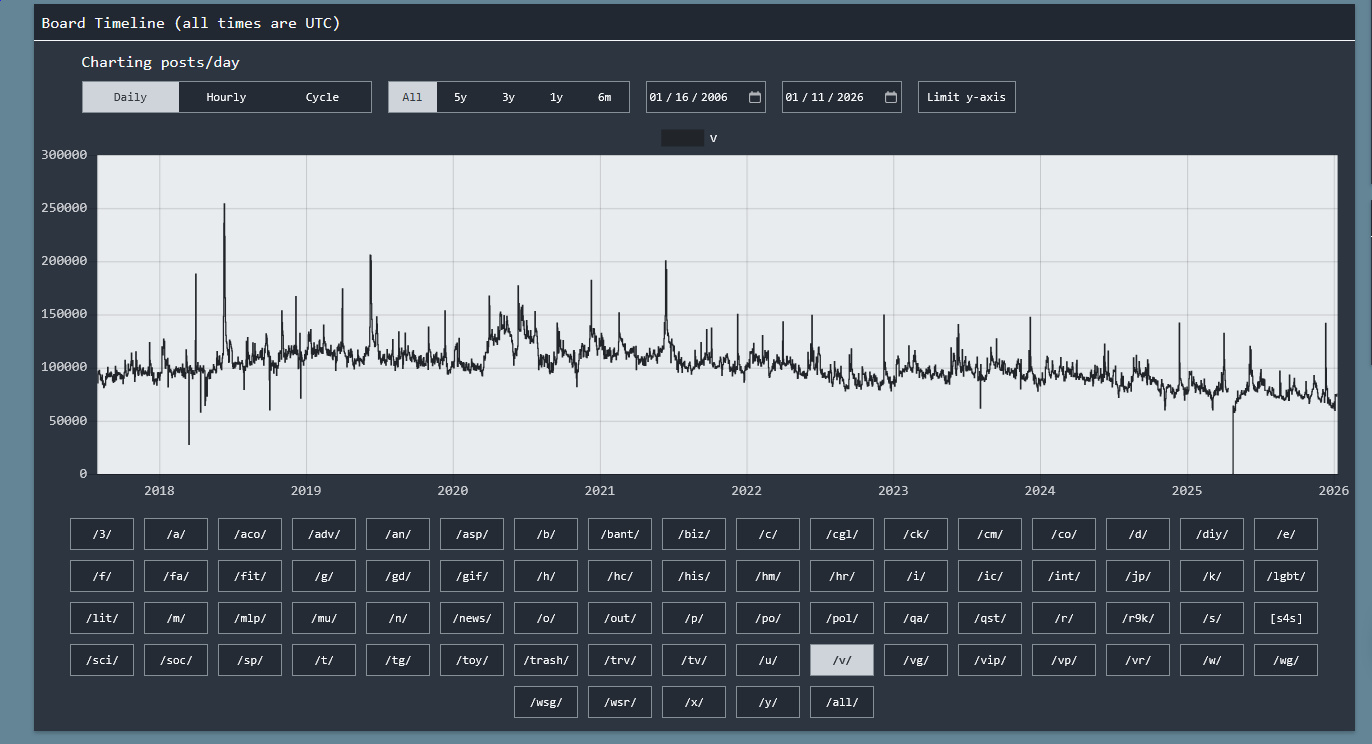Choose the /sci/ board
This screenshot has height=744, width=1372.
click(x=102, y=660)
